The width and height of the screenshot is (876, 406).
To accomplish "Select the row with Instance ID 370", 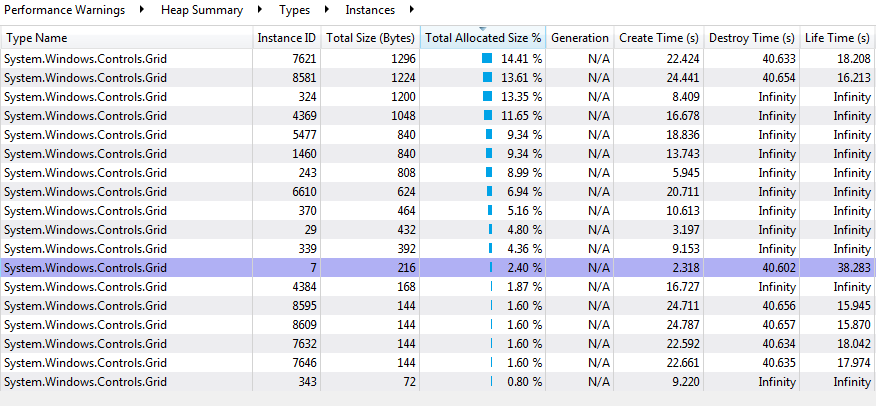I will 438,211.
